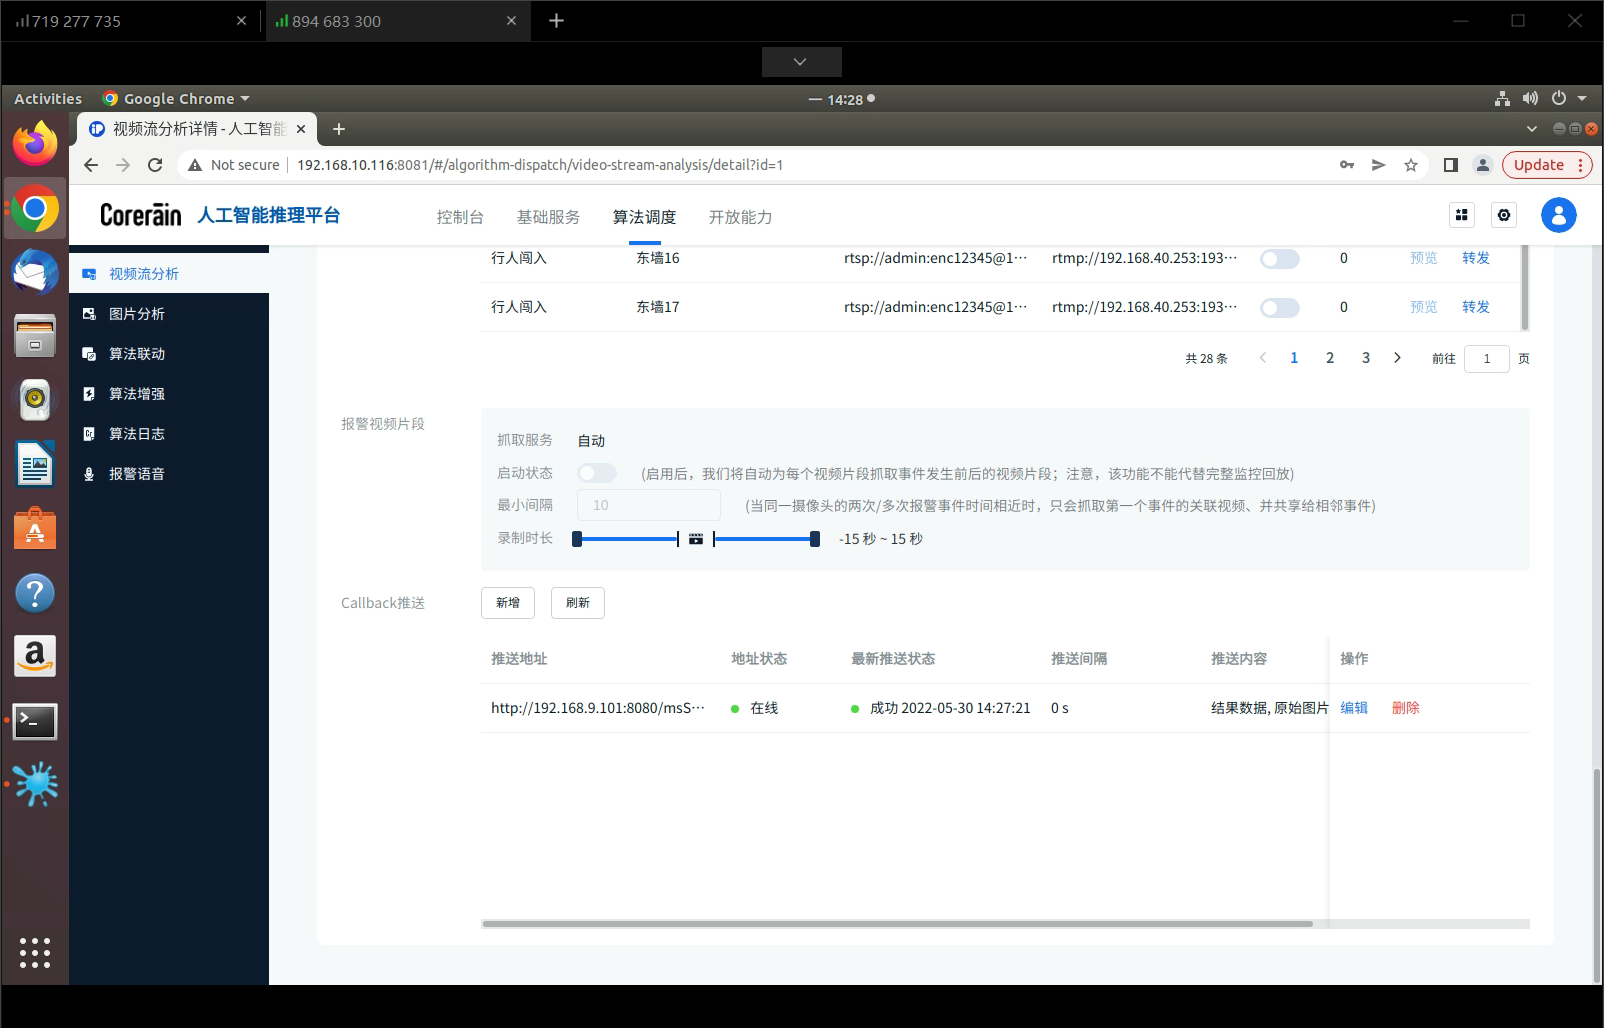Click the clapperboard icon on the recording slider
1604x1028 pixels.
point(696,539)
